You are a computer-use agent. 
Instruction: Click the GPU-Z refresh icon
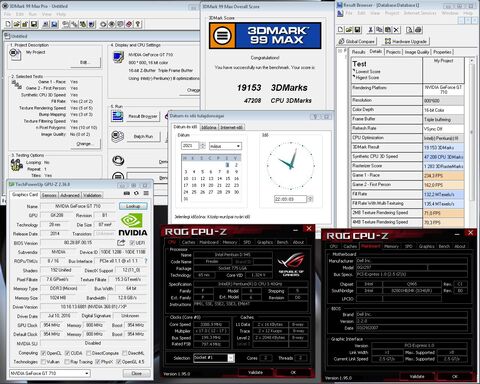(136, 193)
